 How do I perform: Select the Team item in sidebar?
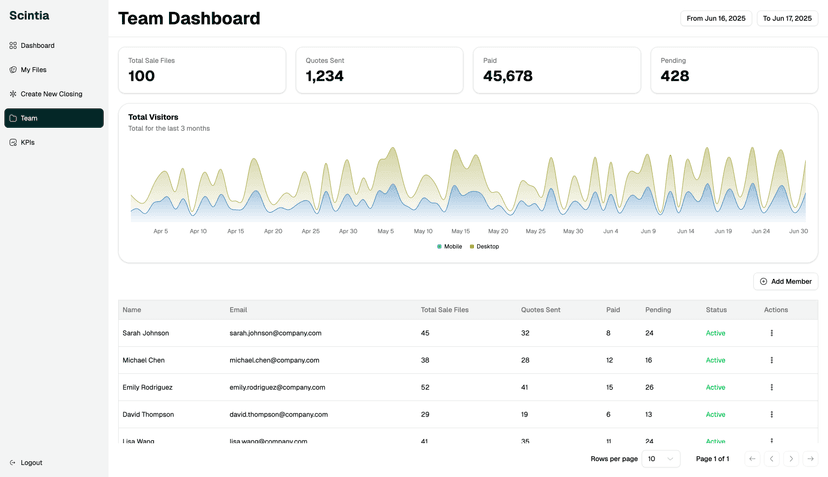tap(54, 118)
